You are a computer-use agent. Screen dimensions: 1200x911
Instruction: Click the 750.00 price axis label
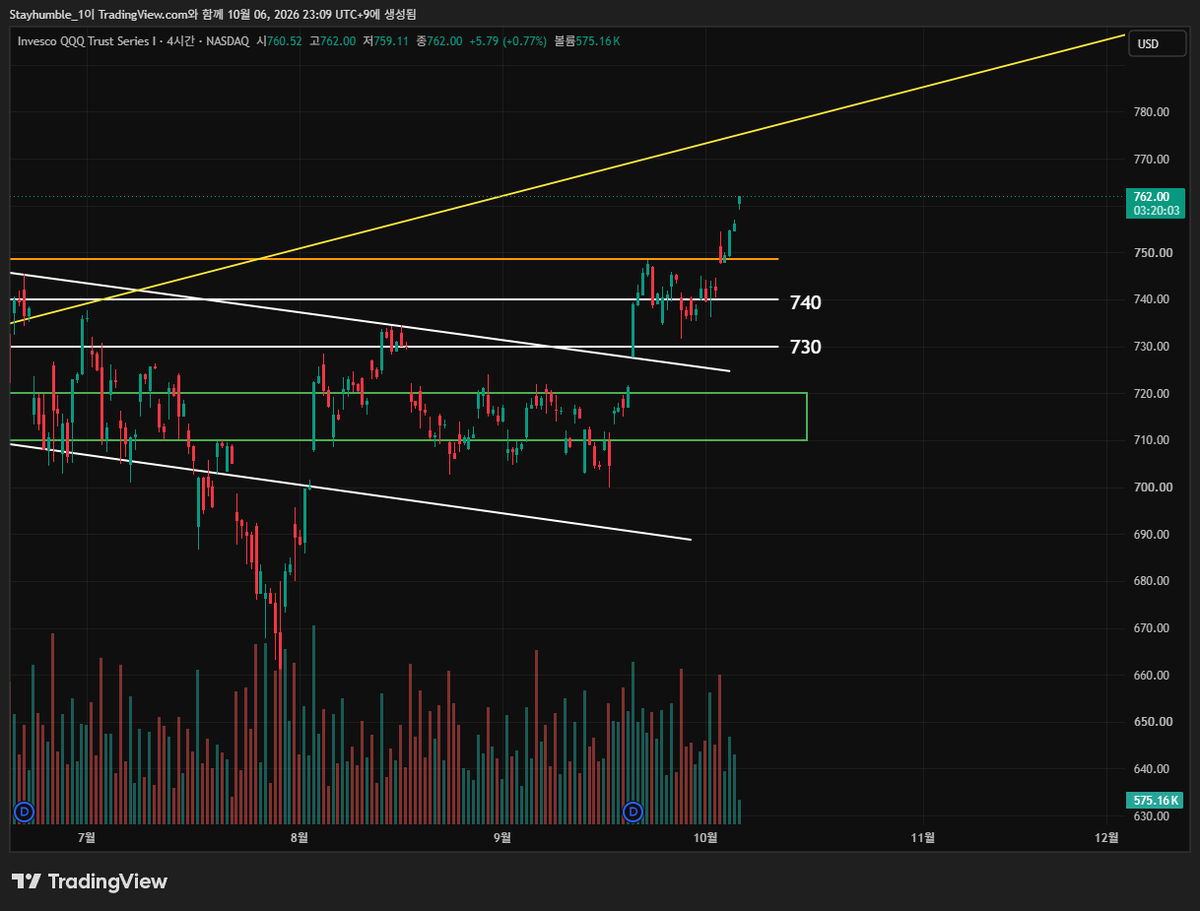1151,253
